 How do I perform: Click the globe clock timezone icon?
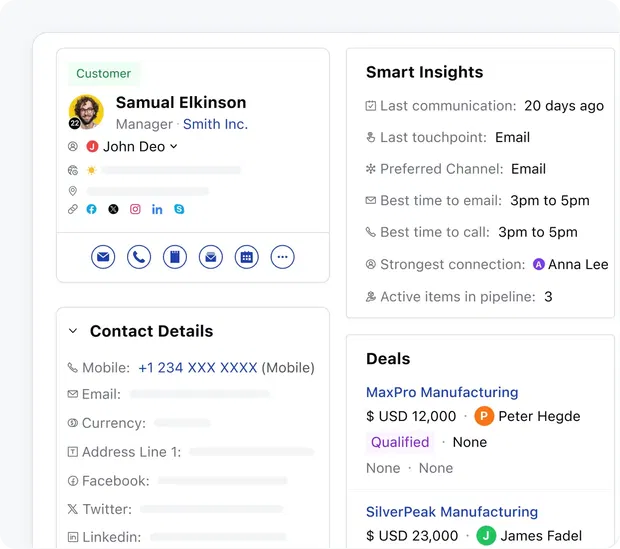click(x=73, y=170)
